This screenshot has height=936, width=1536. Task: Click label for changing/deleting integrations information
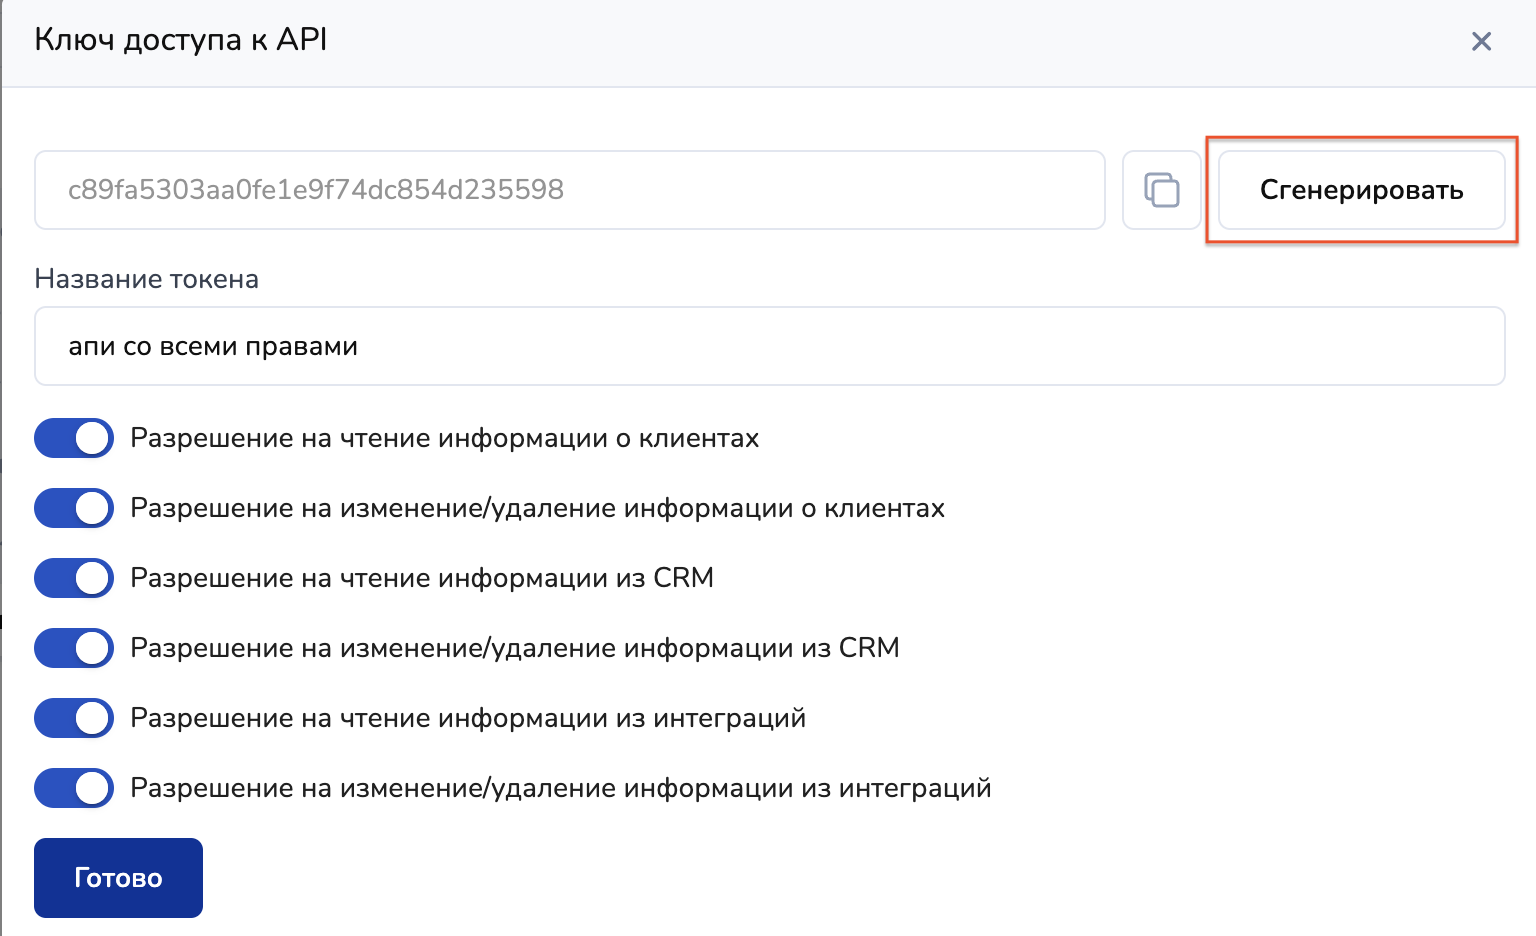point(561,788)
